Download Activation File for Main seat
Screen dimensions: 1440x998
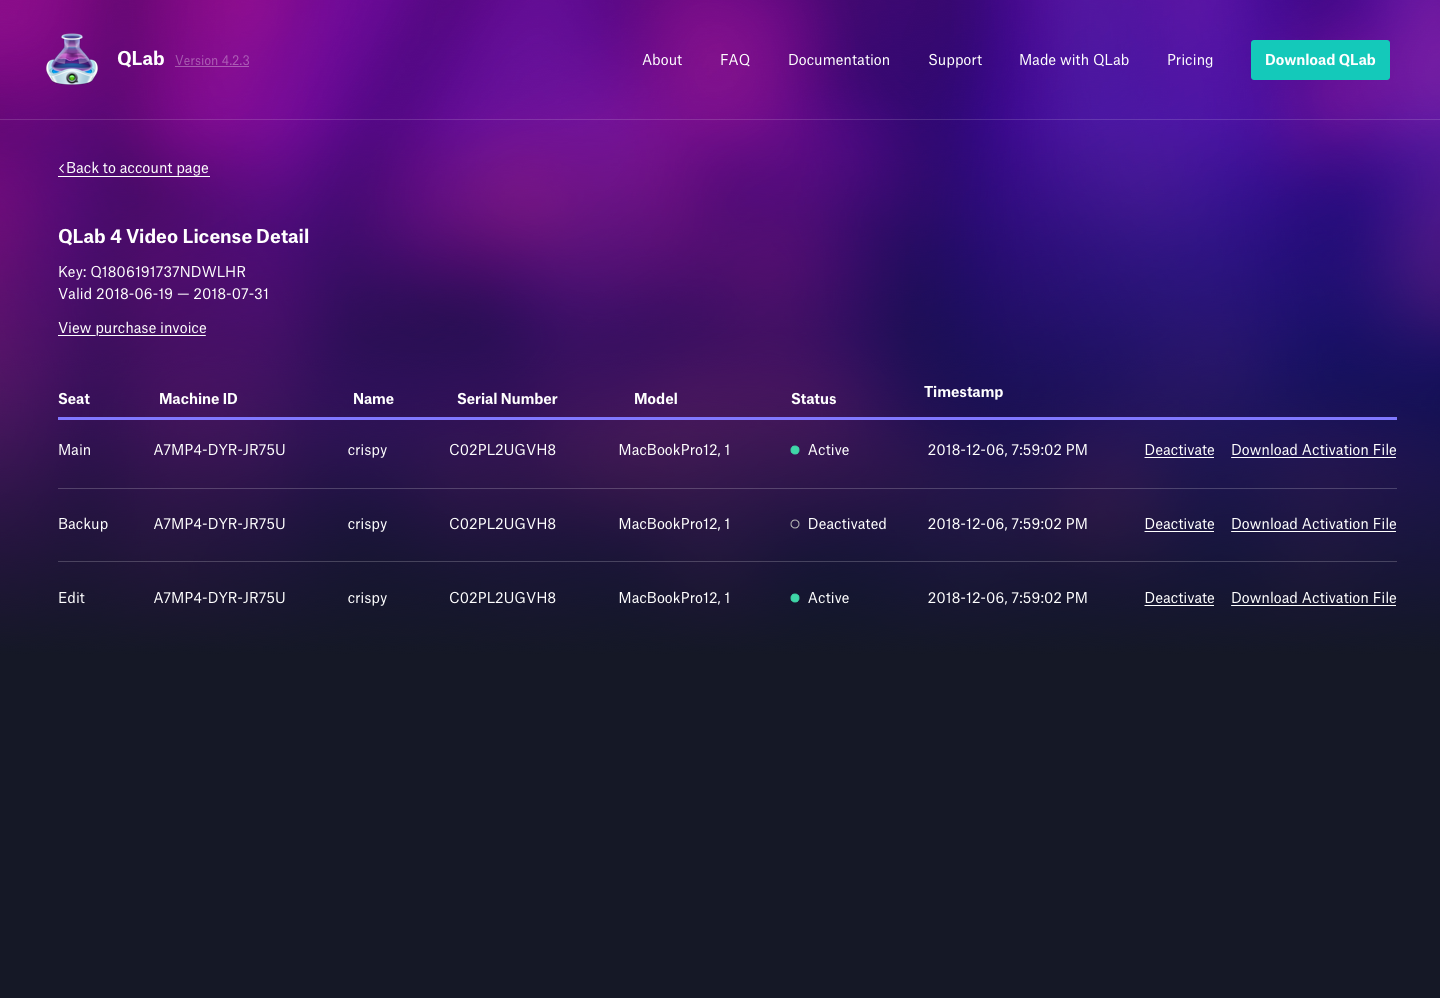(x=1314, y=450)
